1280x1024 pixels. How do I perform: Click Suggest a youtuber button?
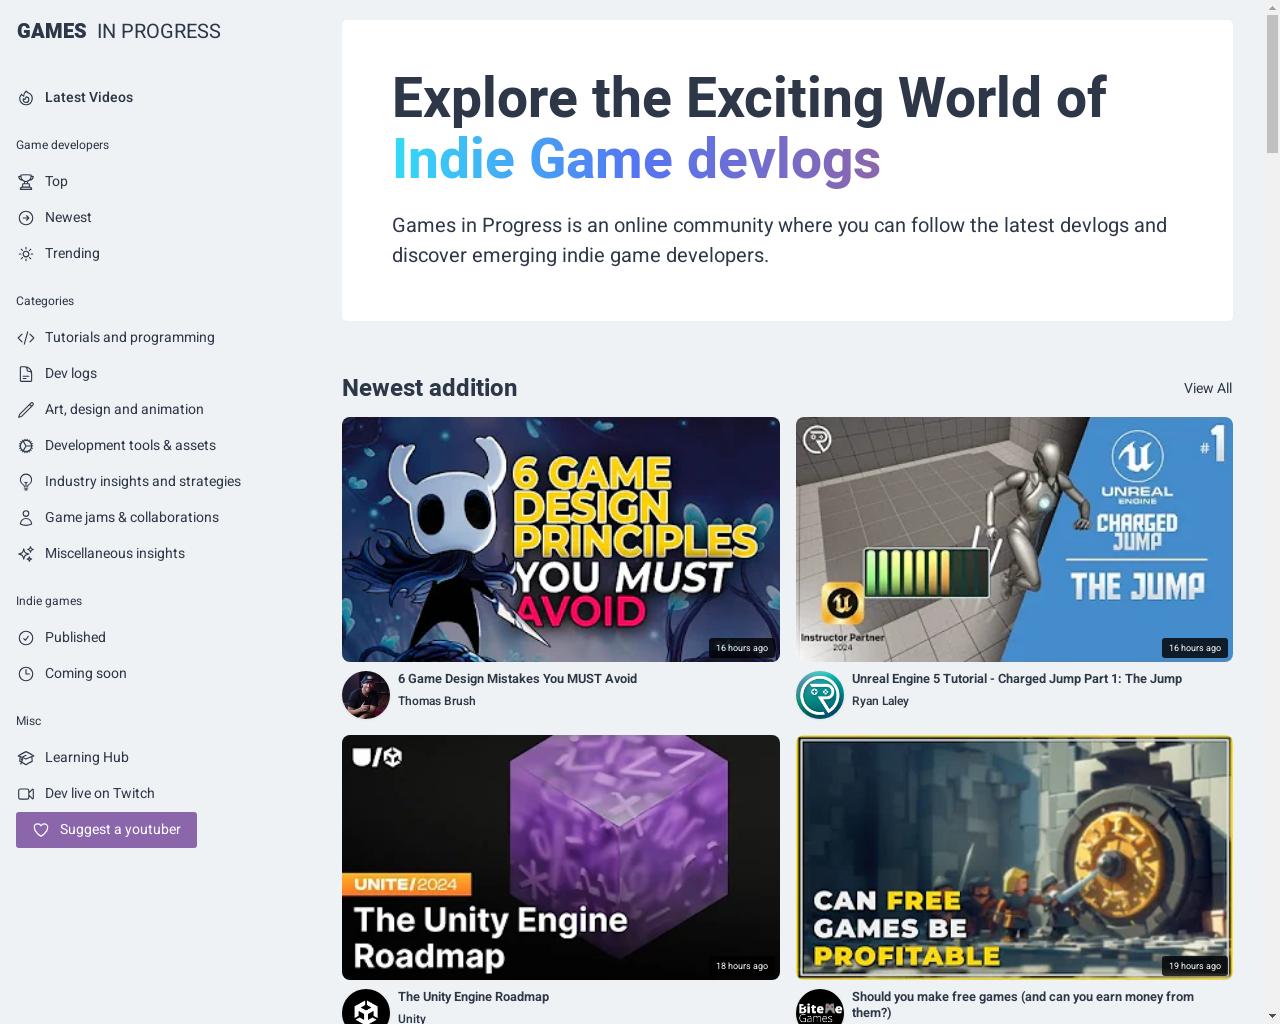coord(106,830)
